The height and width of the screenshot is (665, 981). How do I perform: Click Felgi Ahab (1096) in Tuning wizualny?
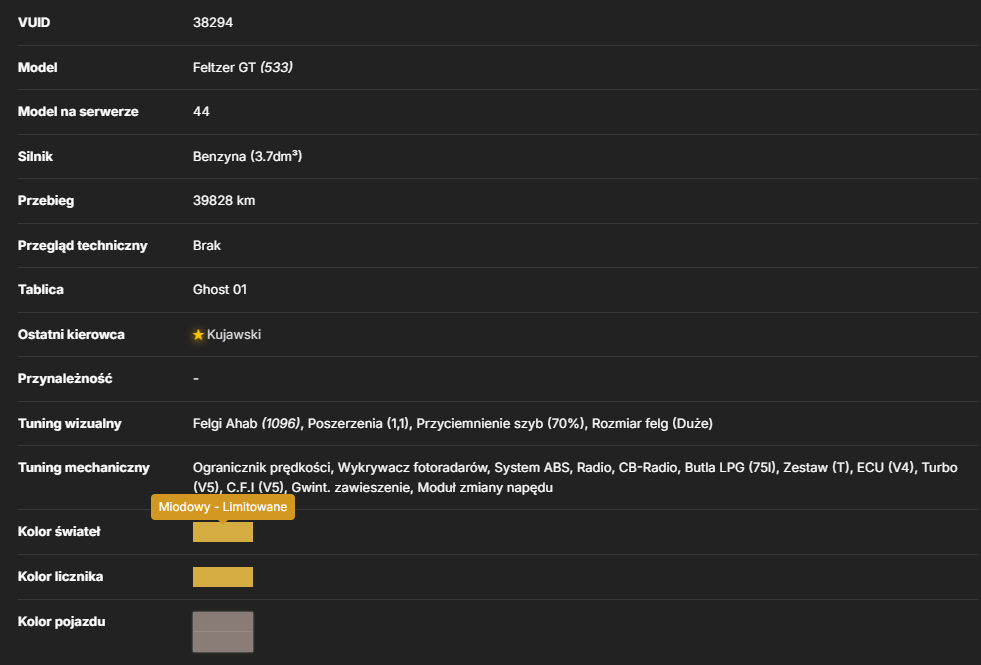tap(247, 424)
